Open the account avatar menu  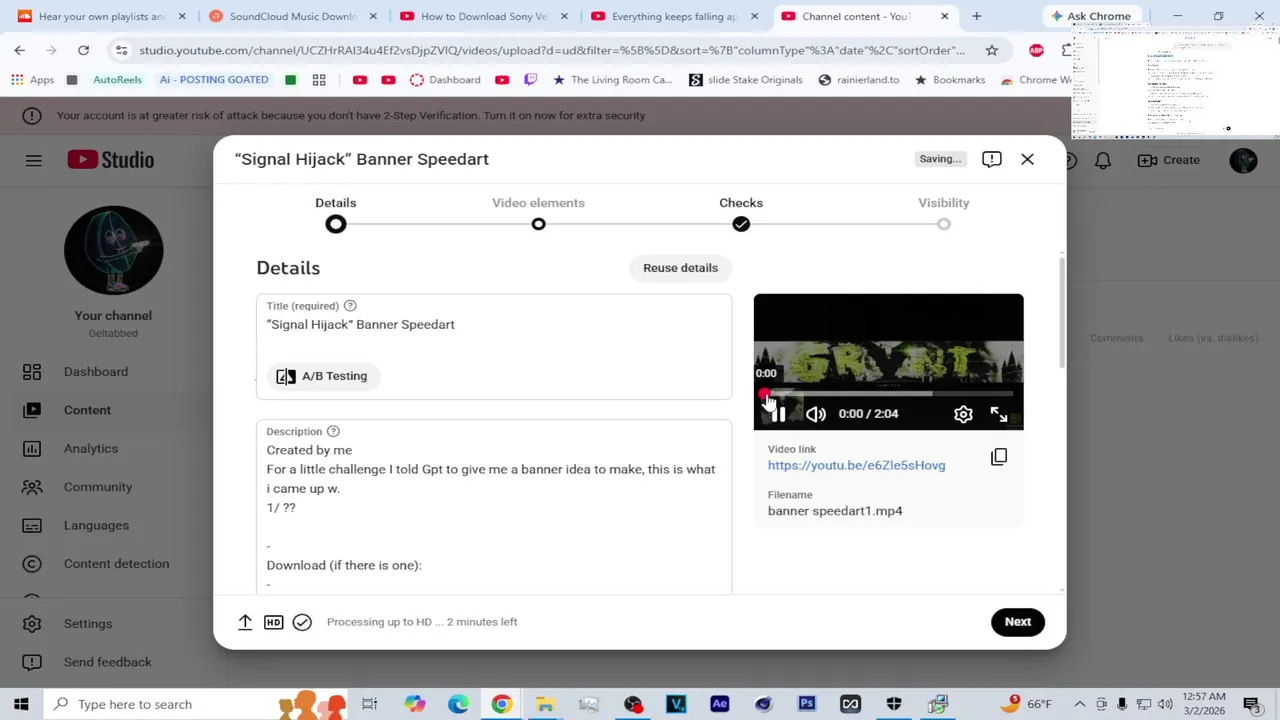pyautogui.click(x=1243, y=160)
